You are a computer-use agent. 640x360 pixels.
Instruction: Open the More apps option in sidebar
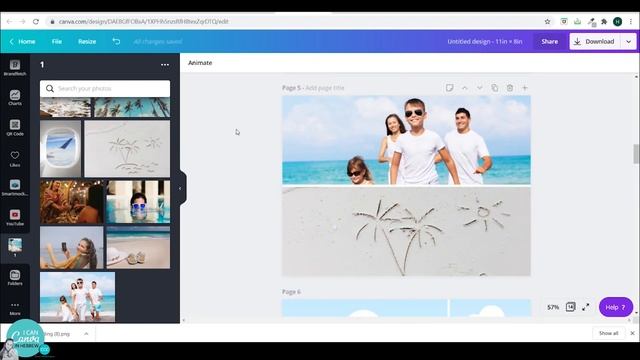click(15, 308)
